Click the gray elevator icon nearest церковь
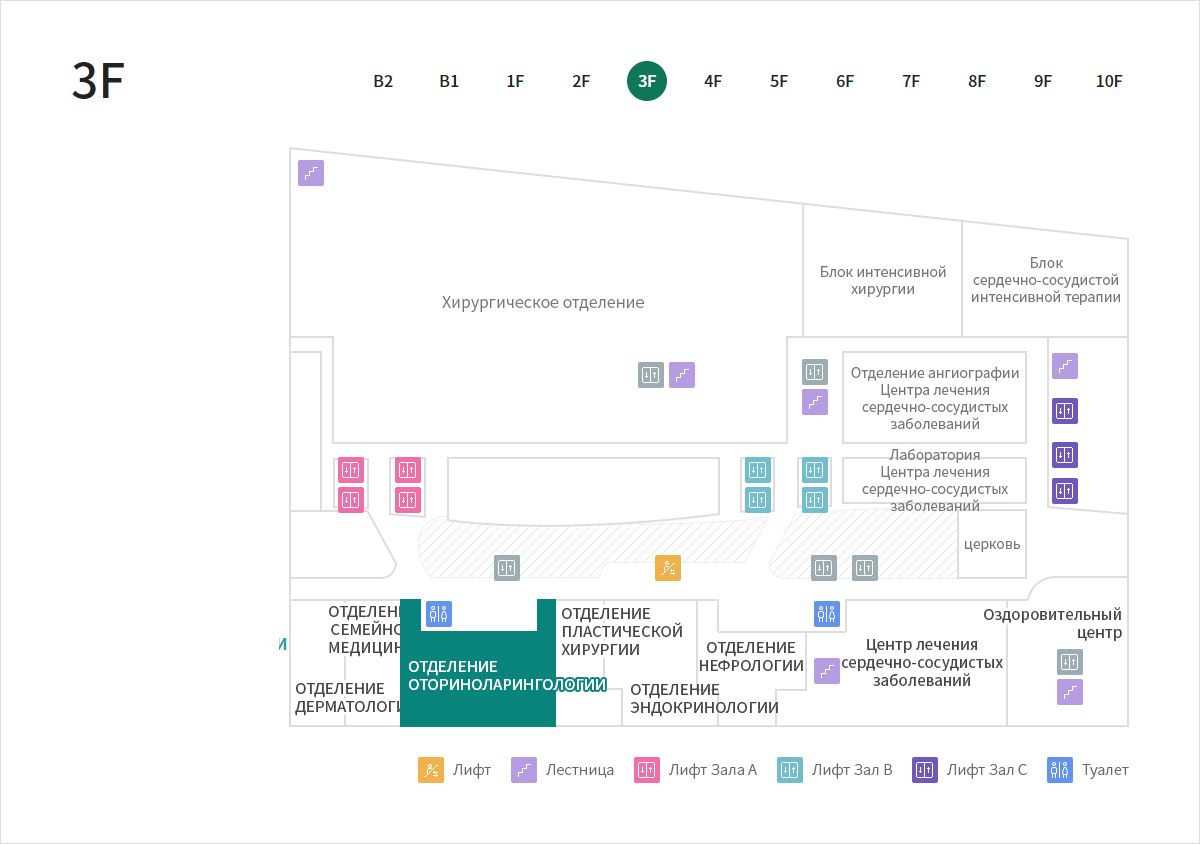 click(x=865, y=568)
